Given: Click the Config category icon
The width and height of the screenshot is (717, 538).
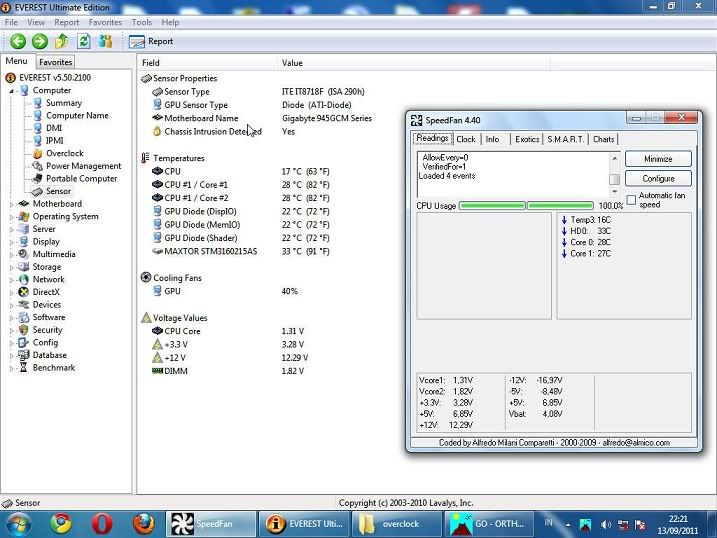Looking at the screenshot, I should click(x=23, y=342).
